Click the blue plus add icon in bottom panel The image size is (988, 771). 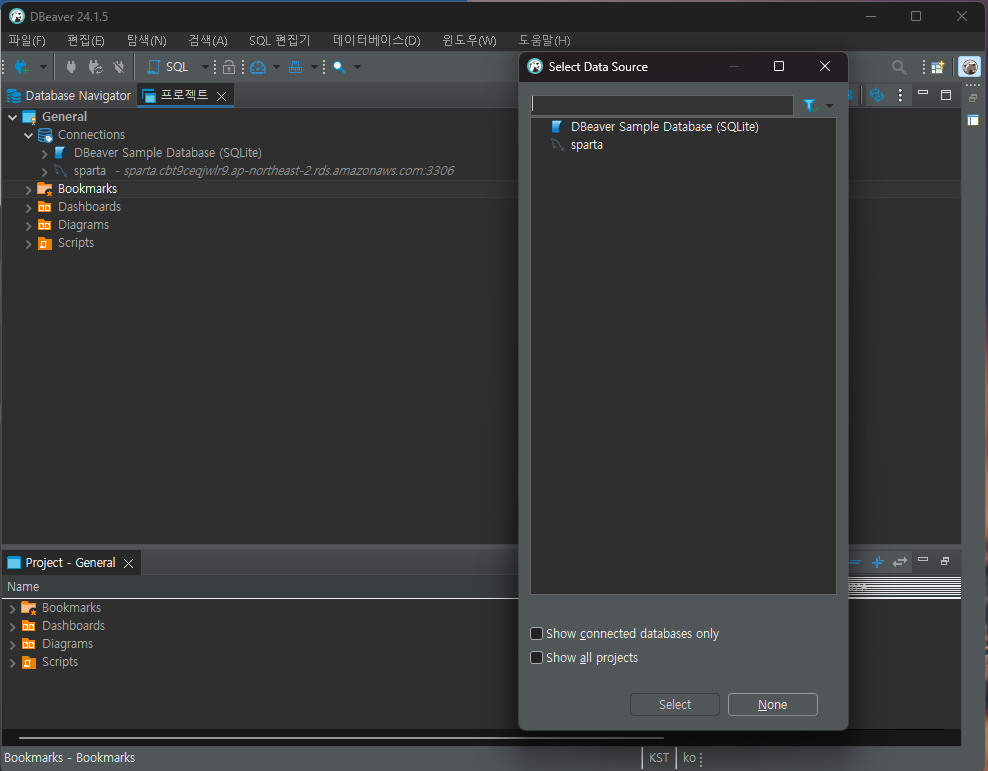878,561
